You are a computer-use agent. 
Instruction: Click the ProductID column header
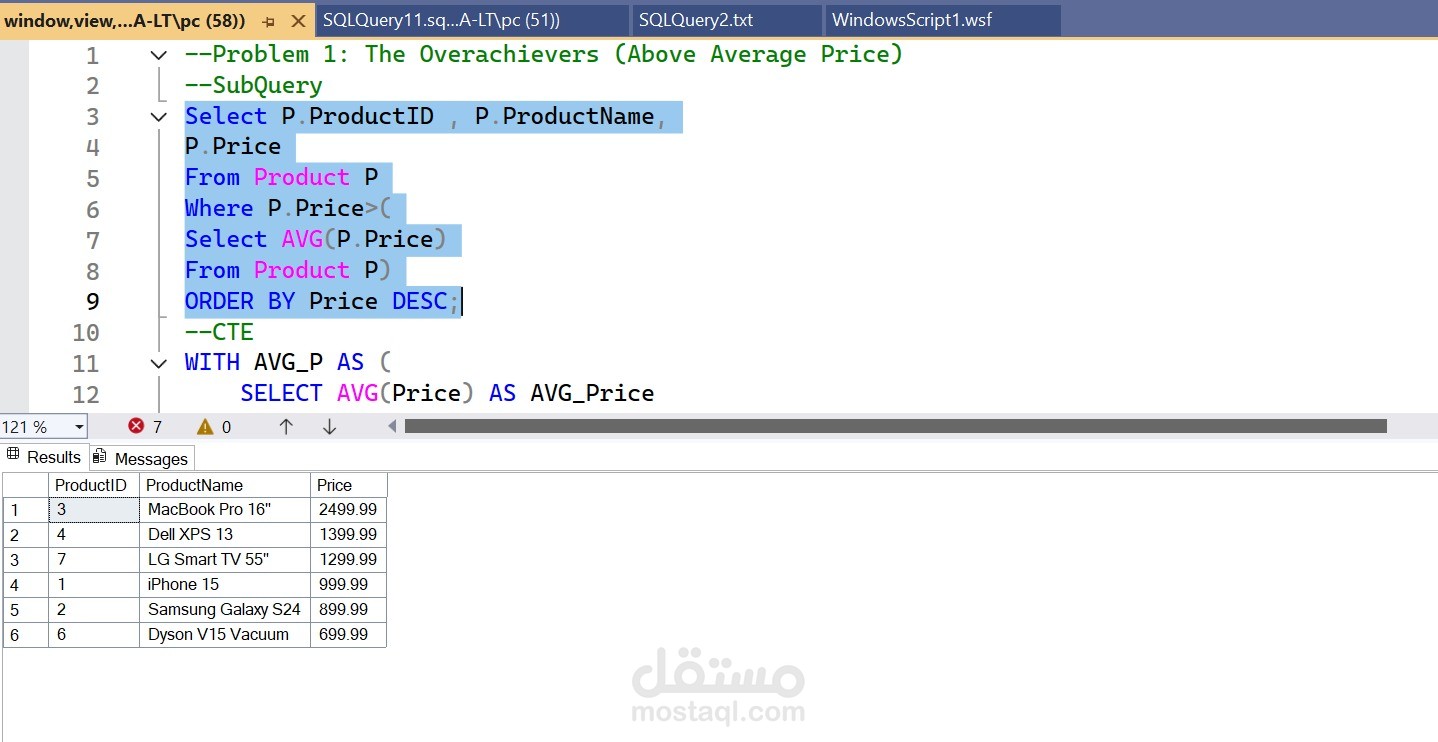[94, 485]
